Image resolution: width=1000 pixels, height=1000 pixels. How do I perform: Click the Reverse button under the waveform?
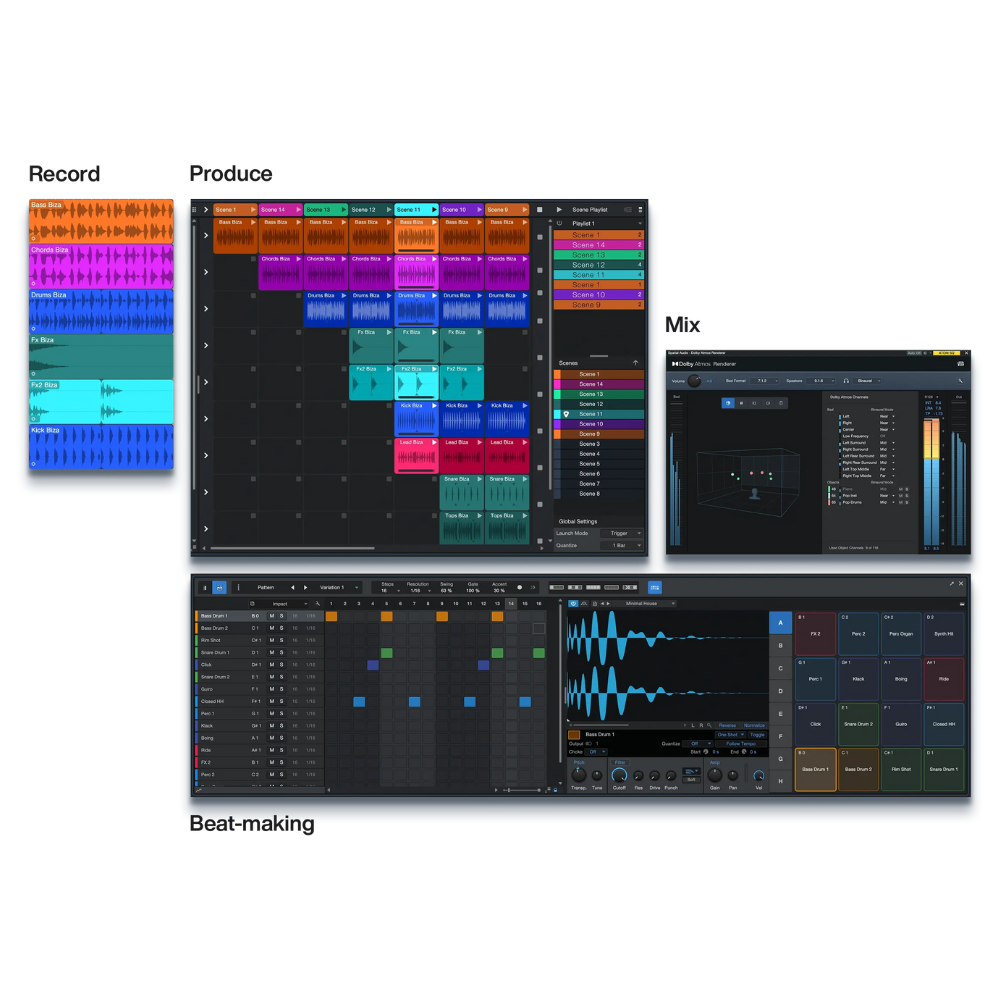(x=727, y=725)
